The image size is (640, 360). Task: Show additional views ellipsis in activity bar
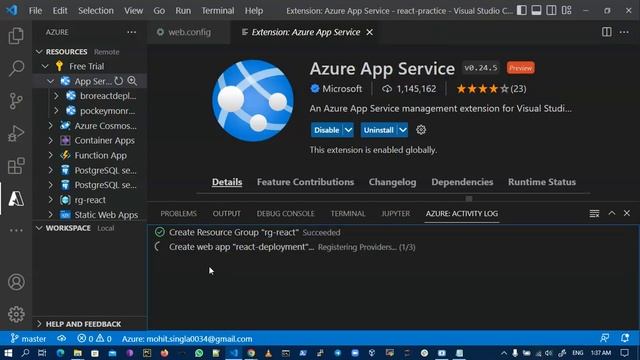tap(16, 231)
